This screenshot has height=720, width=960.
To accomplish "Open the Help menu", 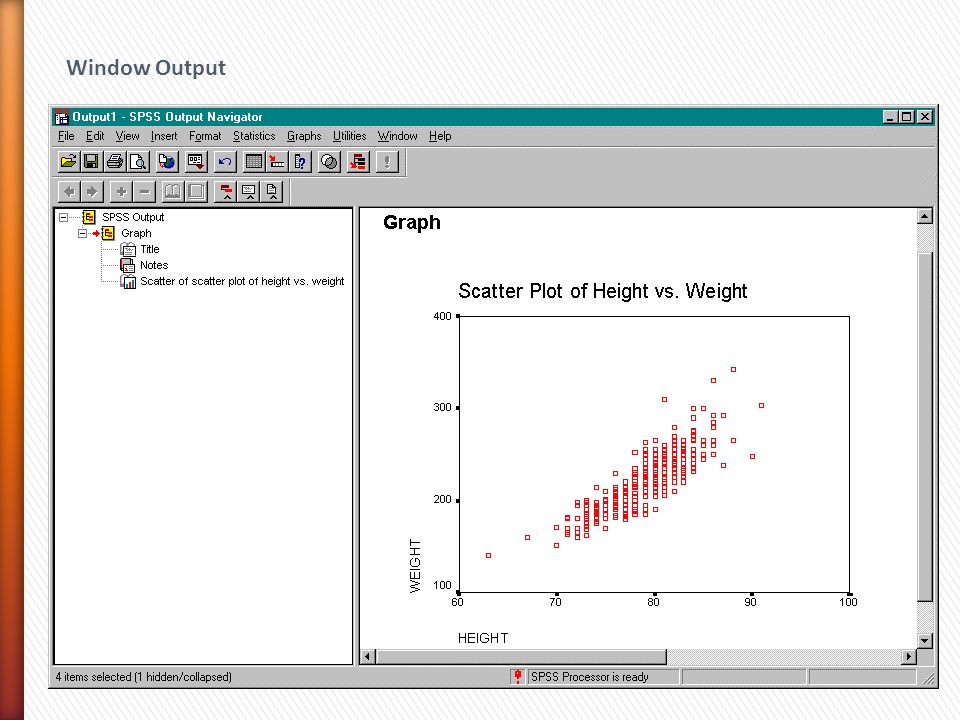I will [440, 136].
